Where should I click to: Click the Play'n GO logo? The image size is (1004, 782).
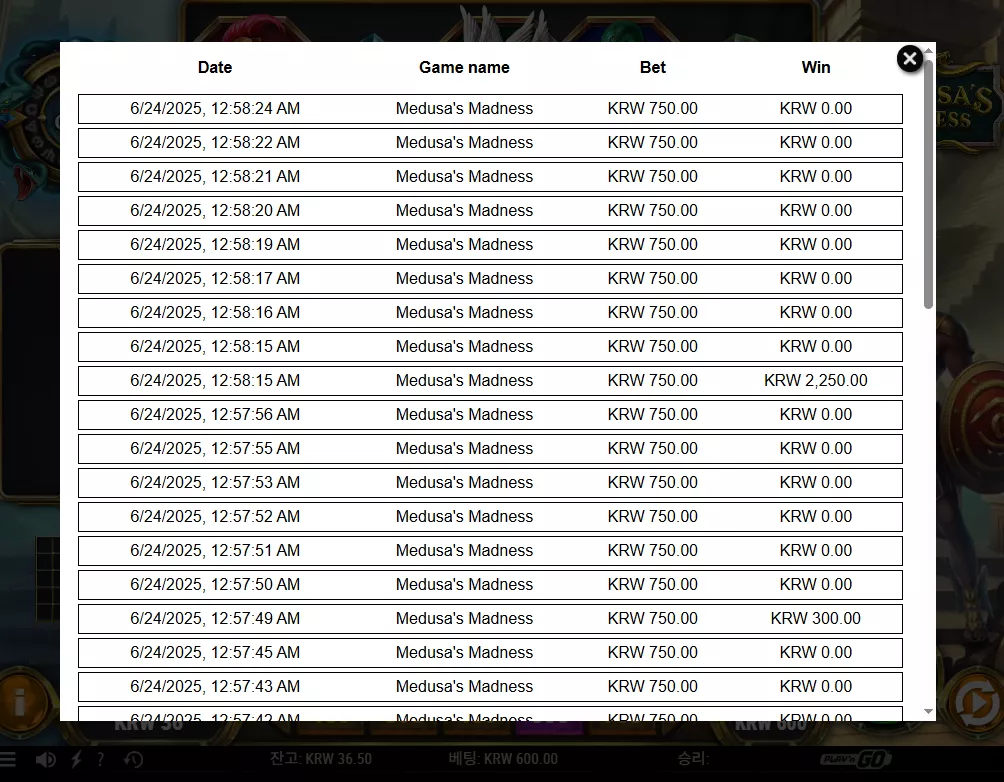(x=855, y=760)
